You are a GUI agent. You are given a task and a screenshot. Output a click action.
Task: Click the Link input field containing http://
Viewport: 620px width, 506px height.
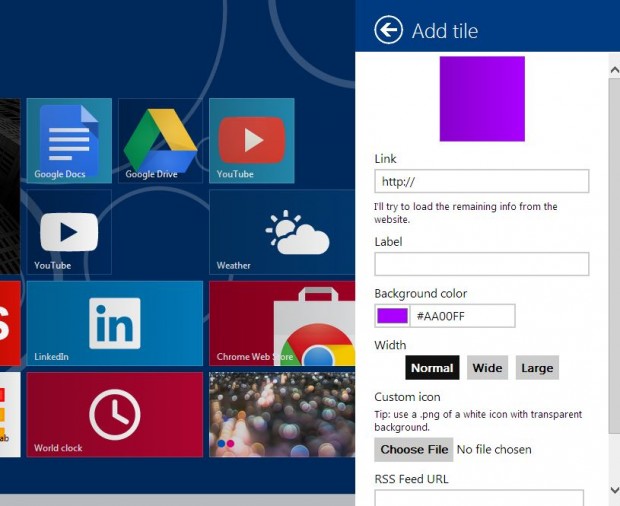click(482, 181)
